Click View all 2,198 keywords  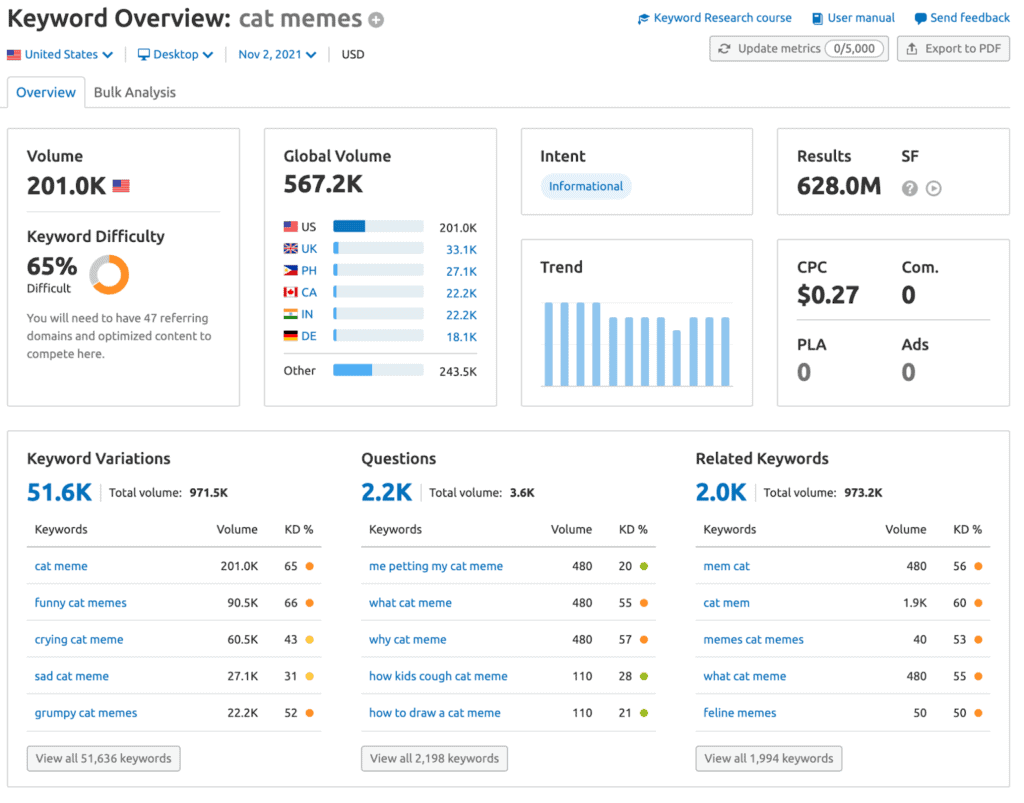(434, 758)
